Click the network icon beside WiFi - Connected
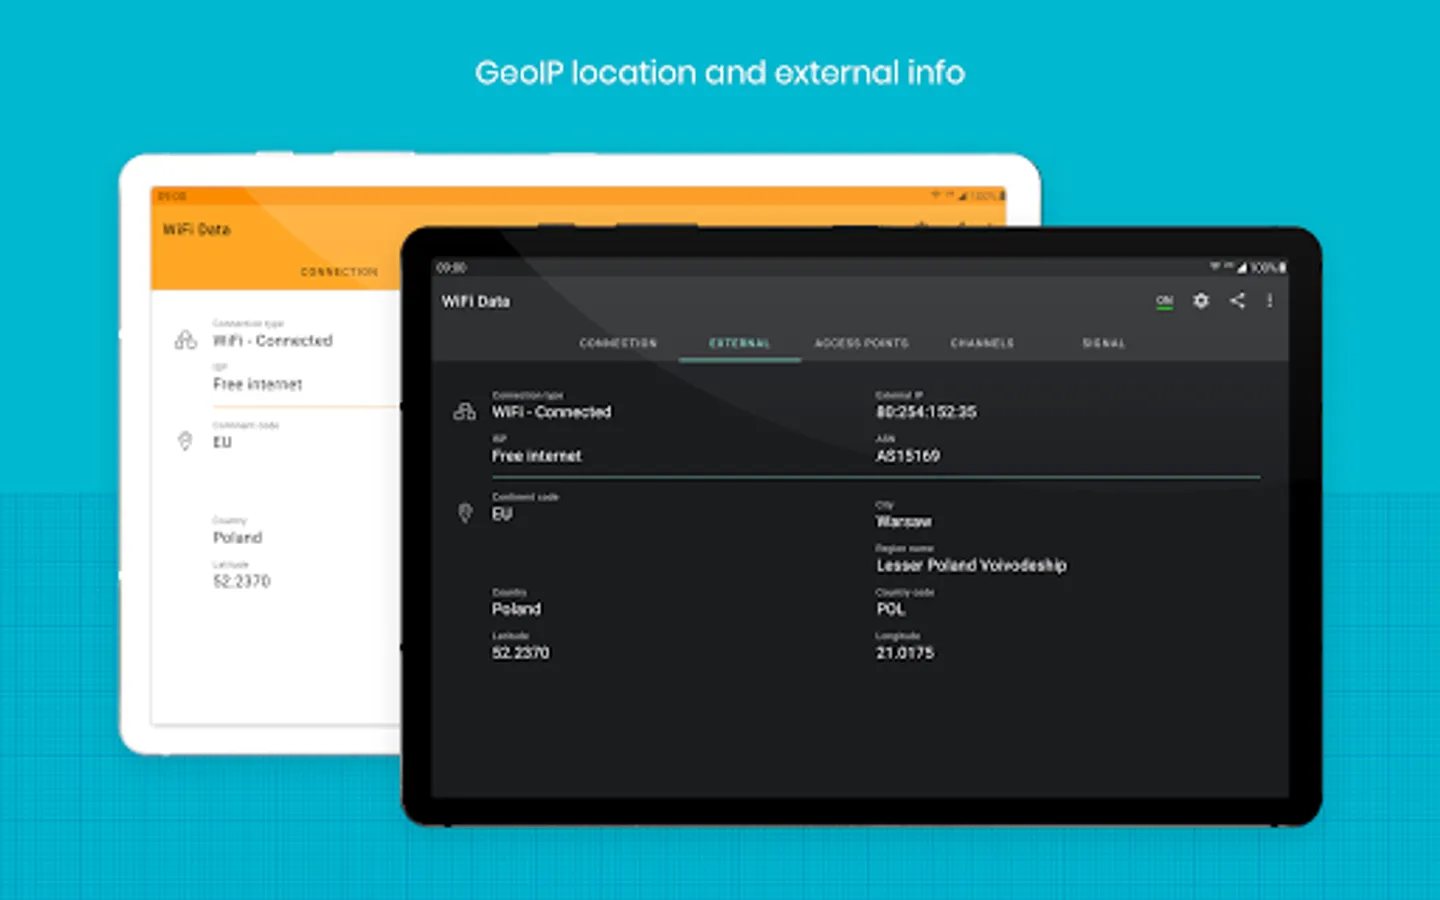The height and width of the screenshot is (900, 1440). [464, 411]
